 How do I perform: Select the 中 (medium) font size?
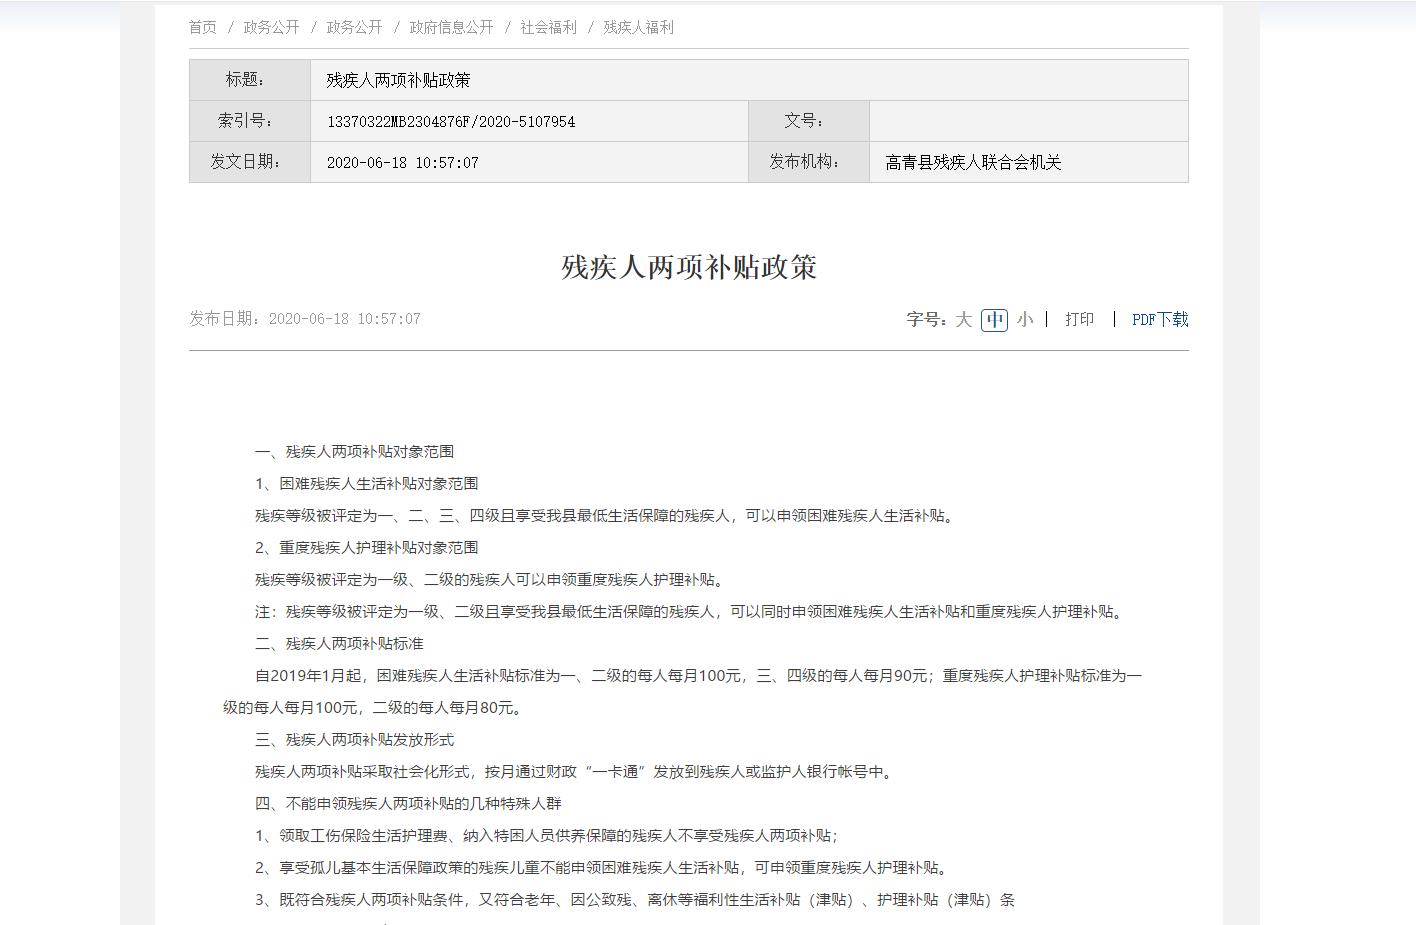(x=994, y=319)
